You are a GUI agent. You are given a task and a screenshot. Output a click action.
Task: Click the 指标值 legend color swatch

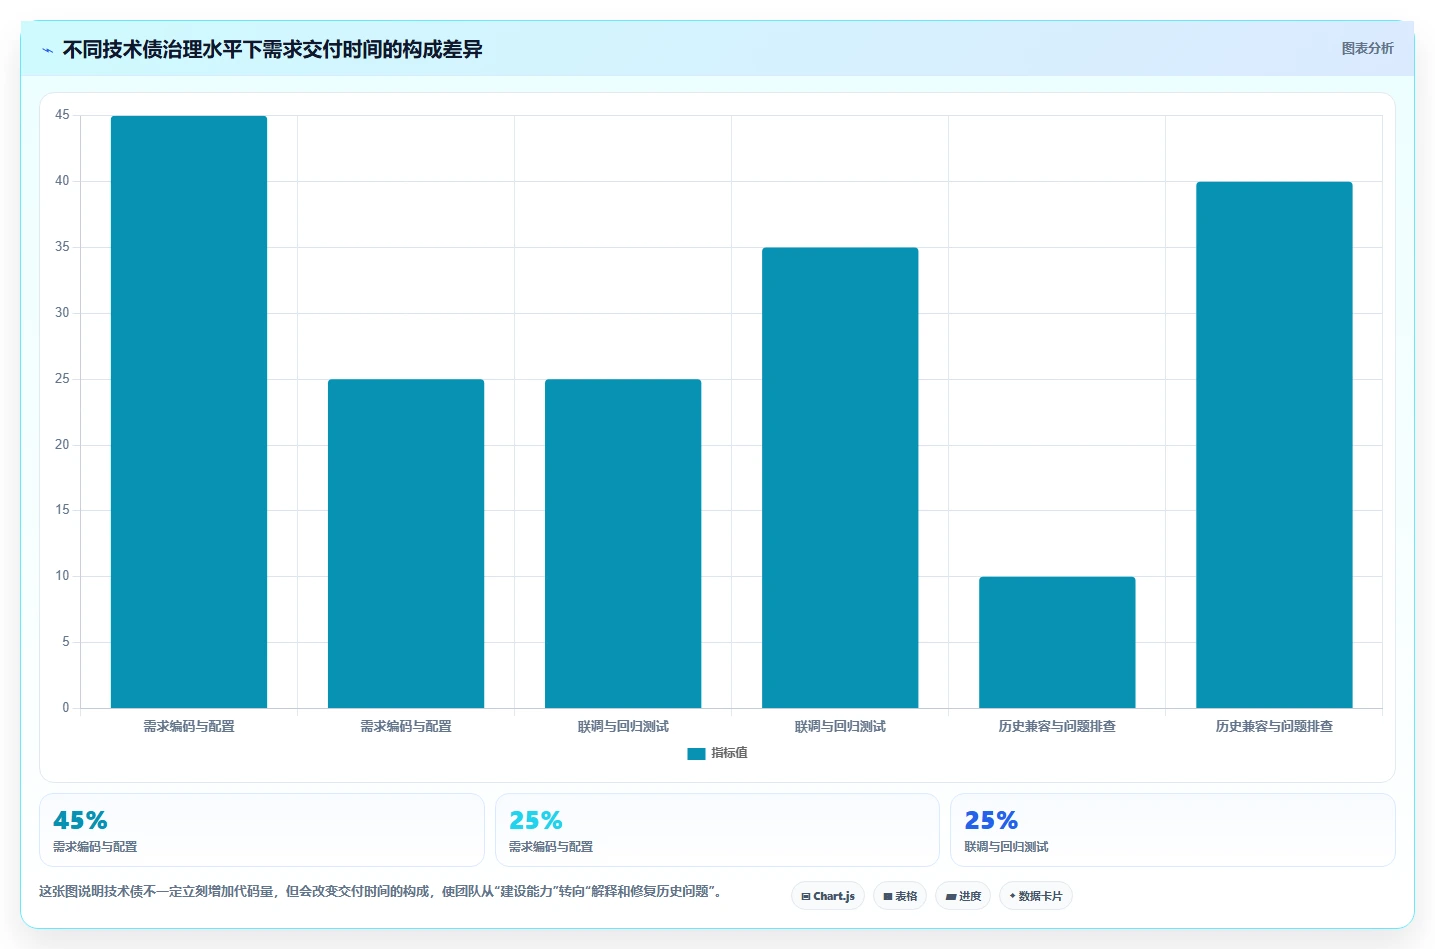pos(696,754)
